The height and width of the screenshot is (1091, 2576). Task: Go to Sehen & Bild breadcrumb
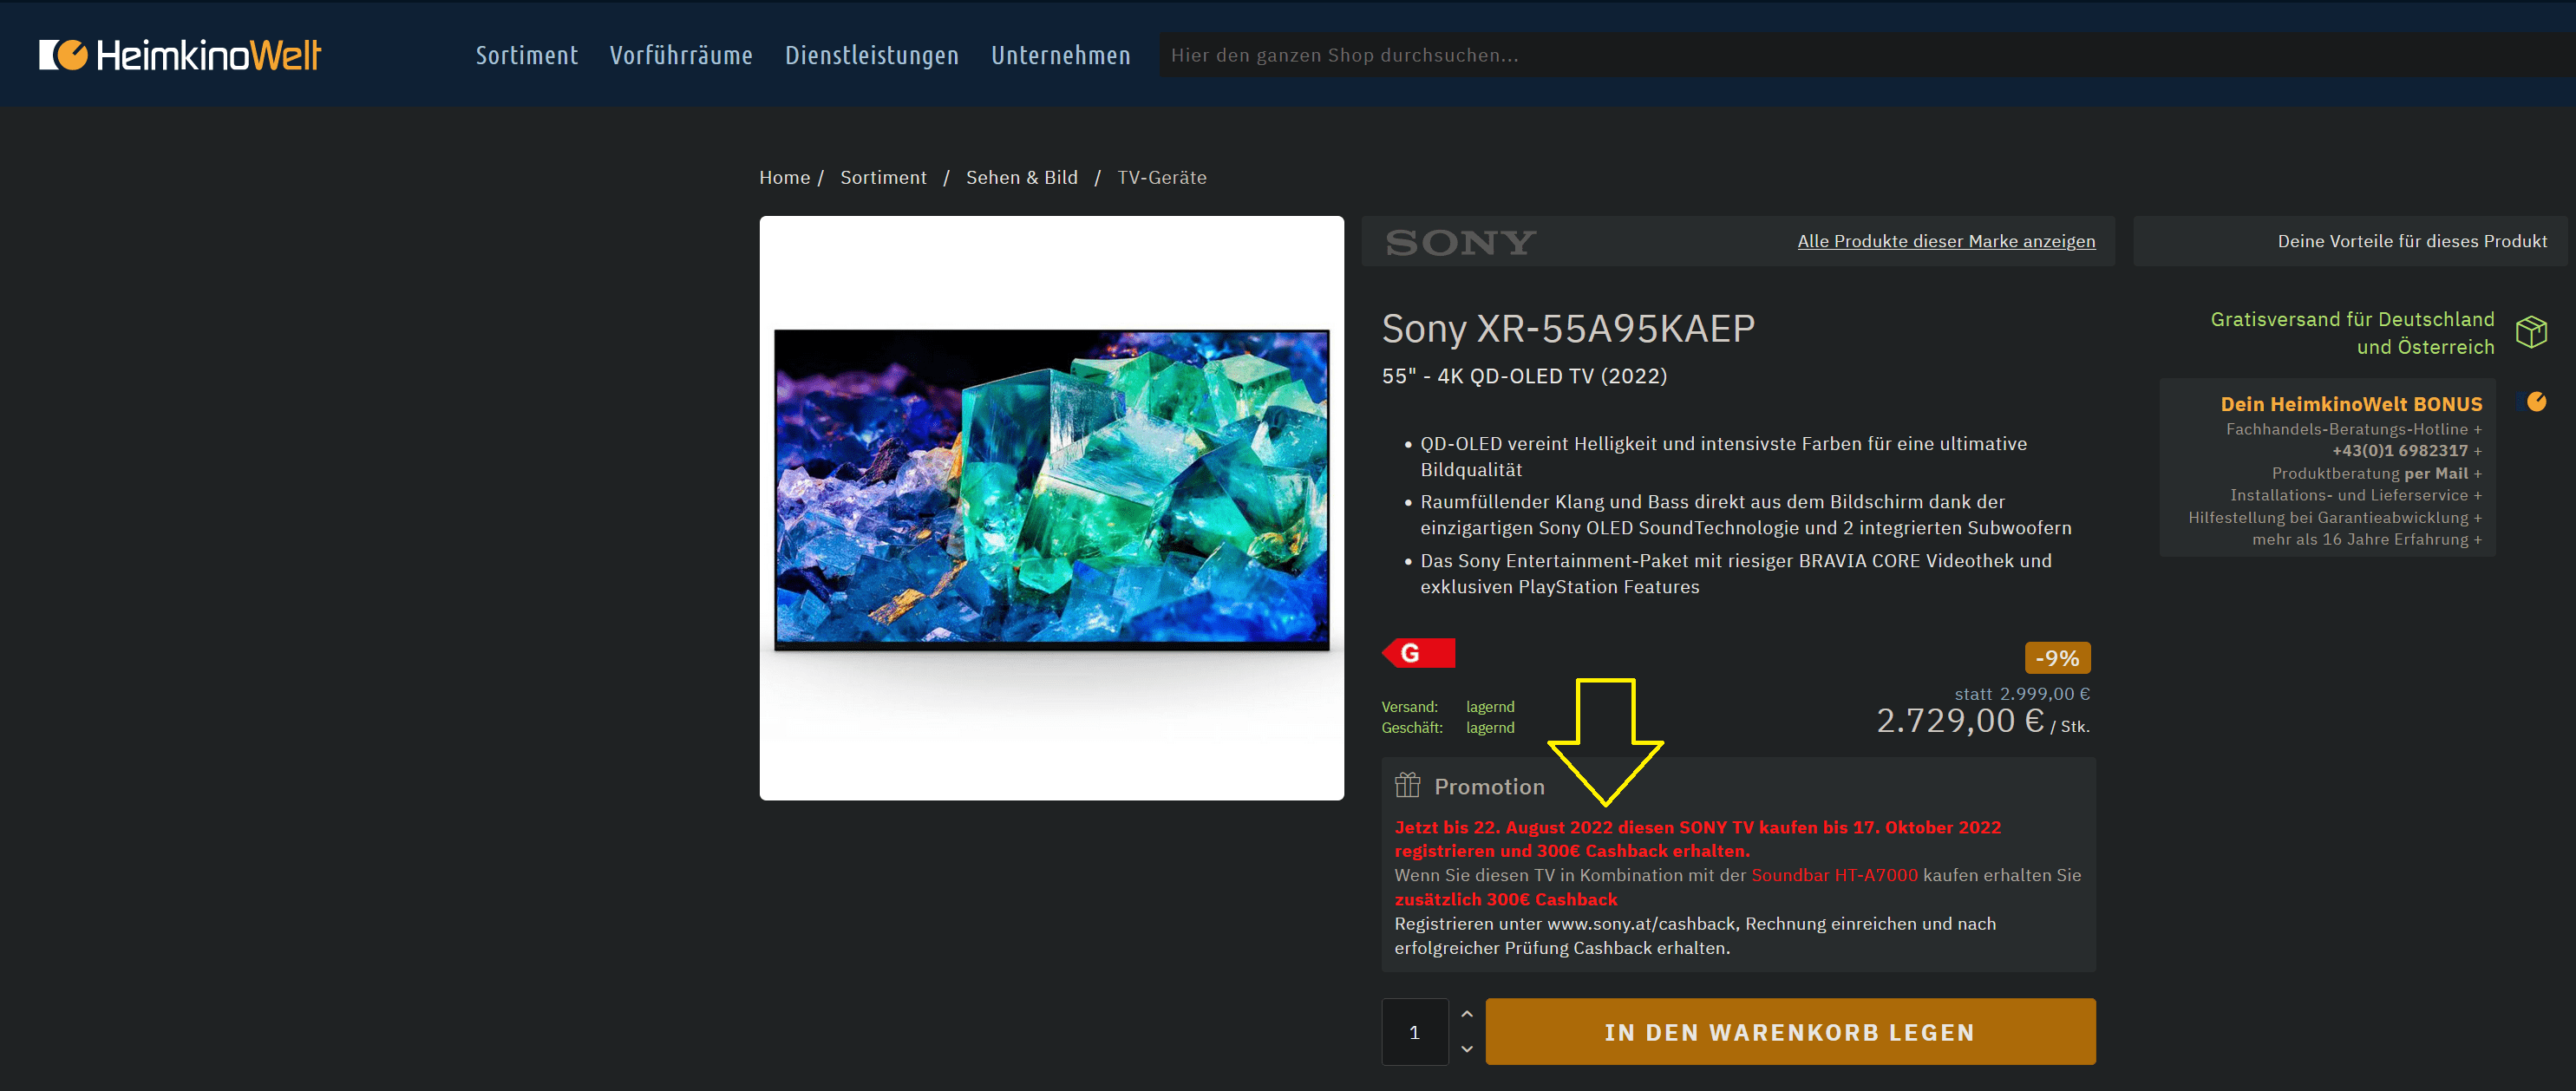(1021, 177)
